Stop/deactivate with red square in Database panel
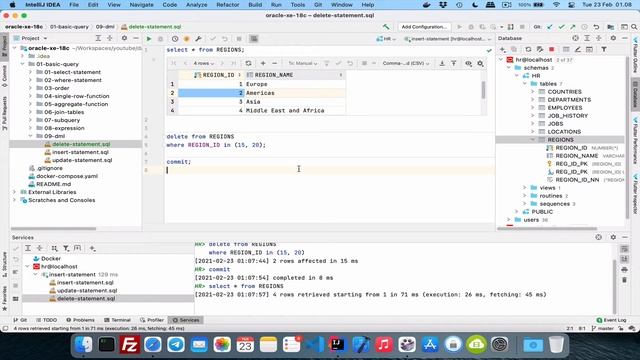This screenshot has width=640, height=360. point(551,49)
